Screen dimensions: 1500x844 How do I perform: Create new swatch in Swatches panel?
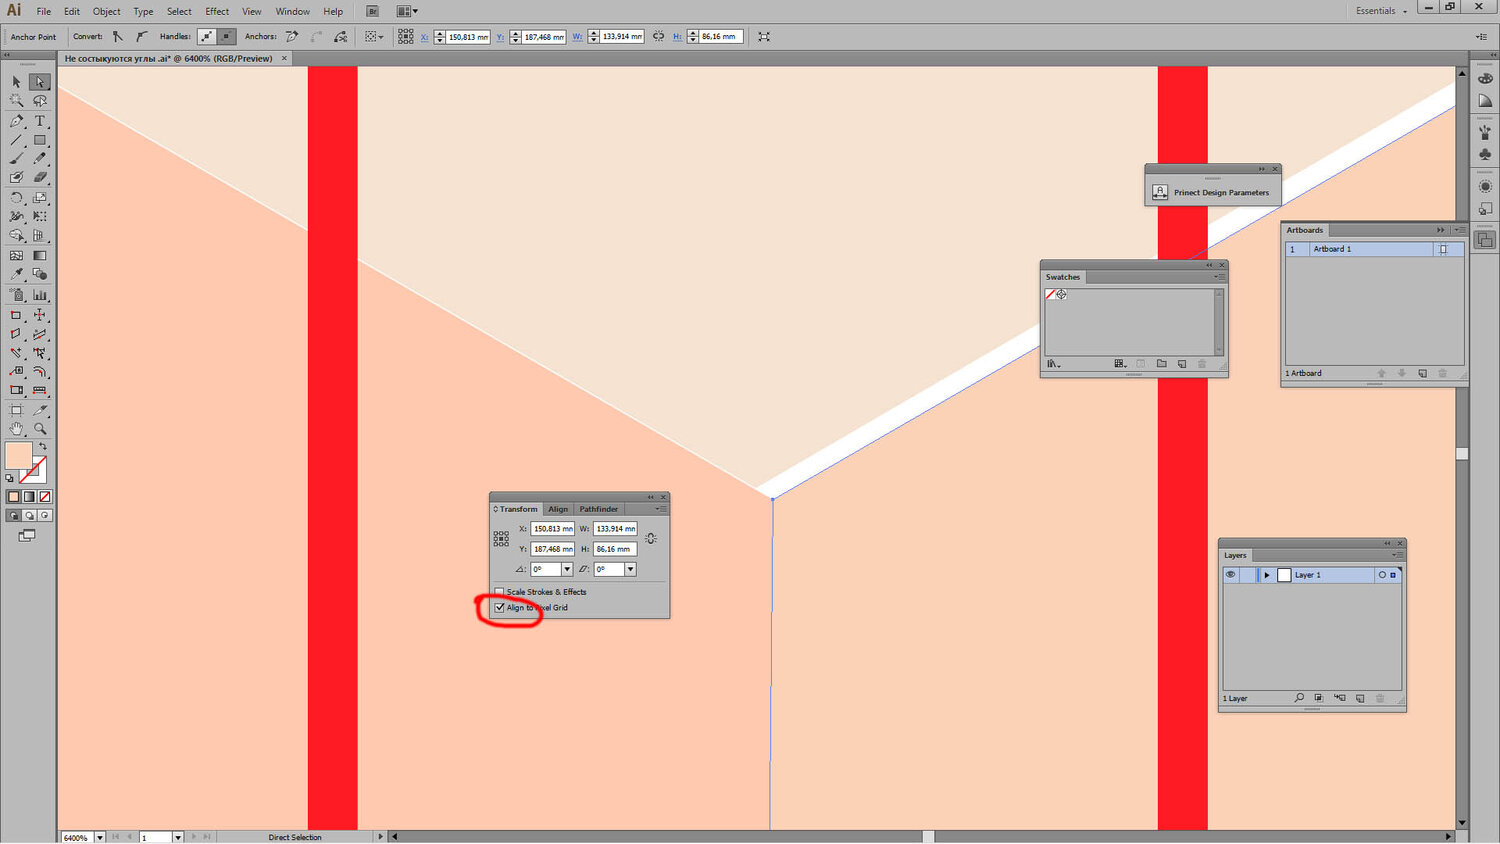tap(1182, 364)
